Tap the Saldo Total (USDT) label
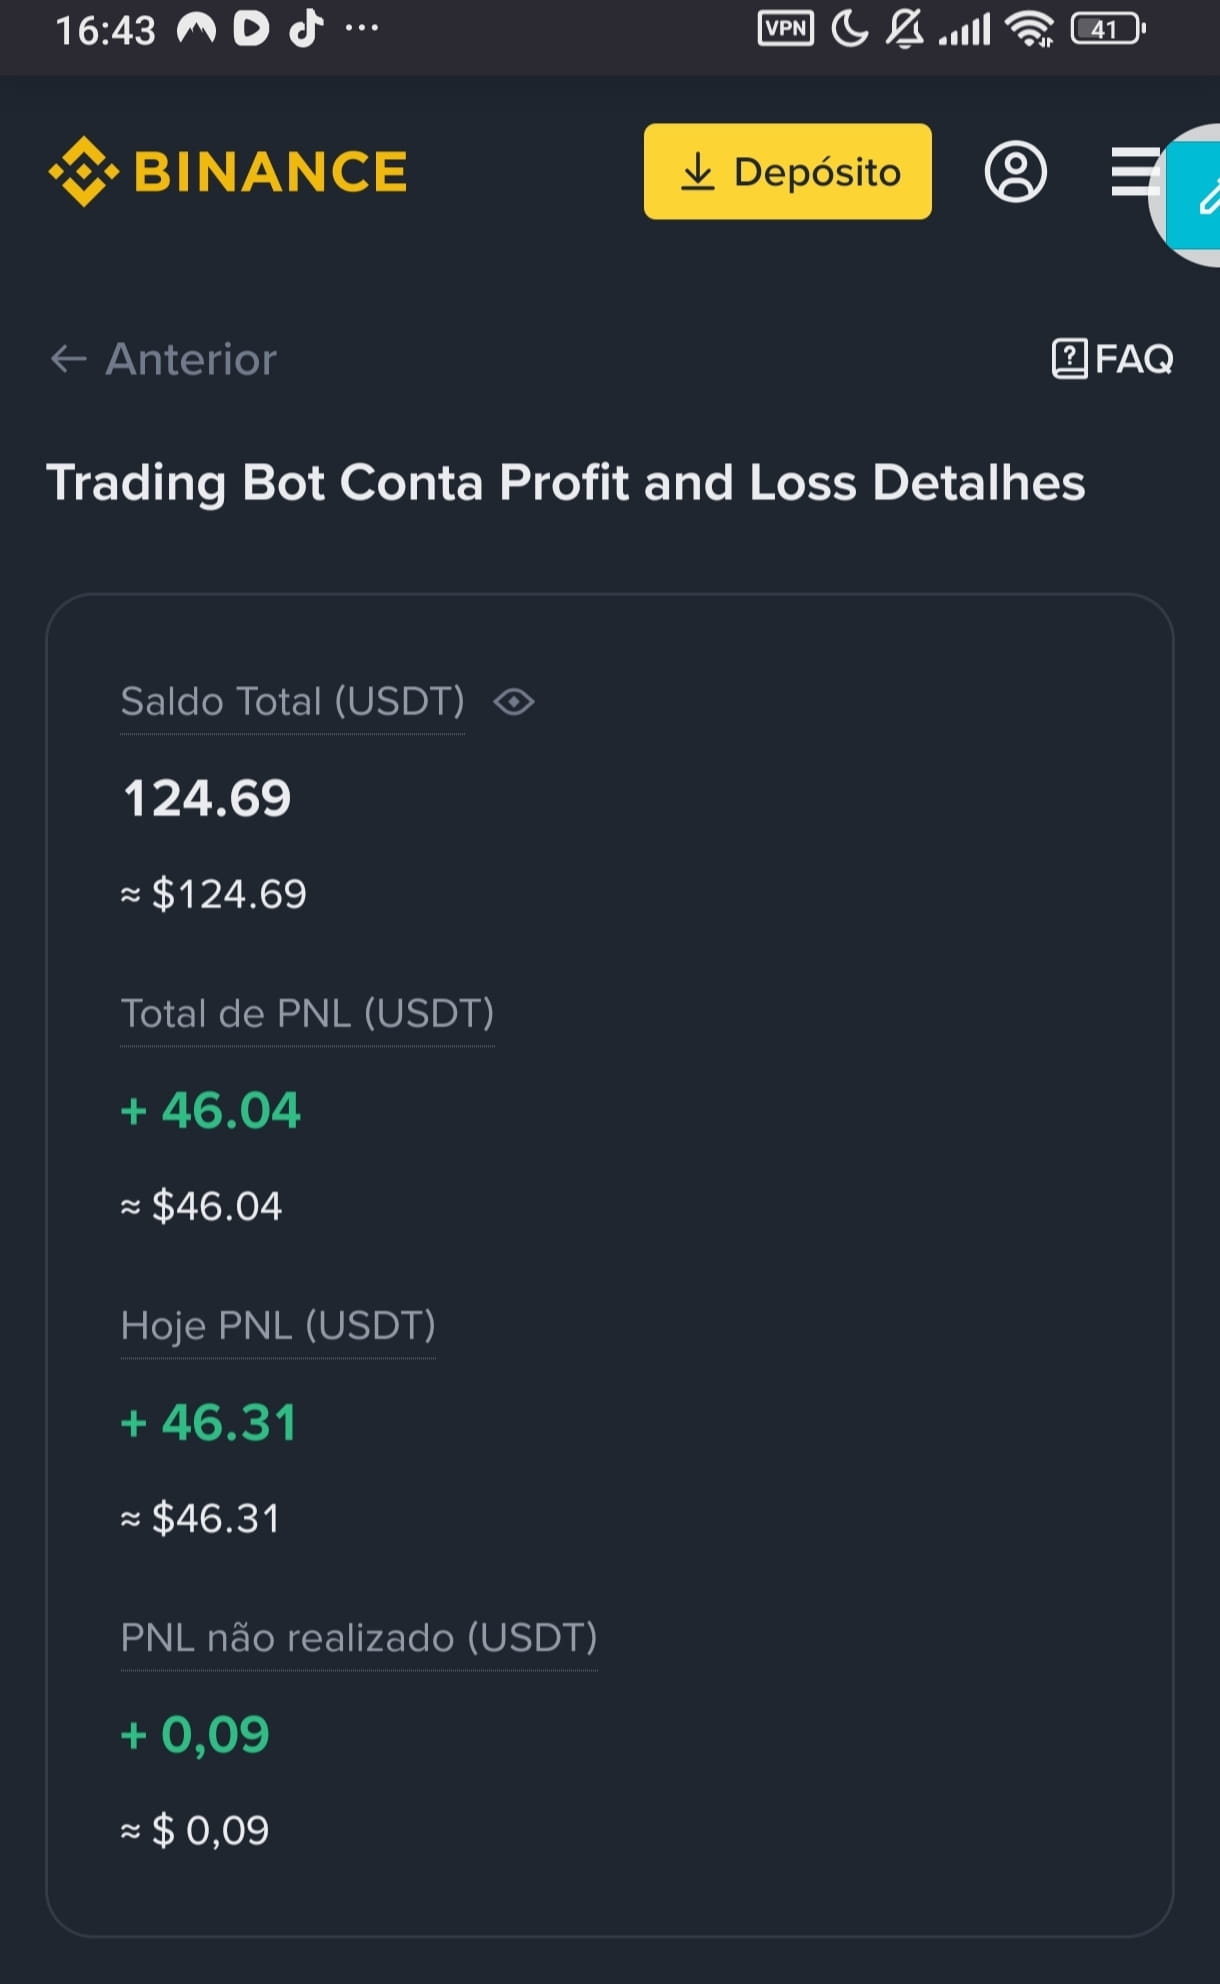 292,702
